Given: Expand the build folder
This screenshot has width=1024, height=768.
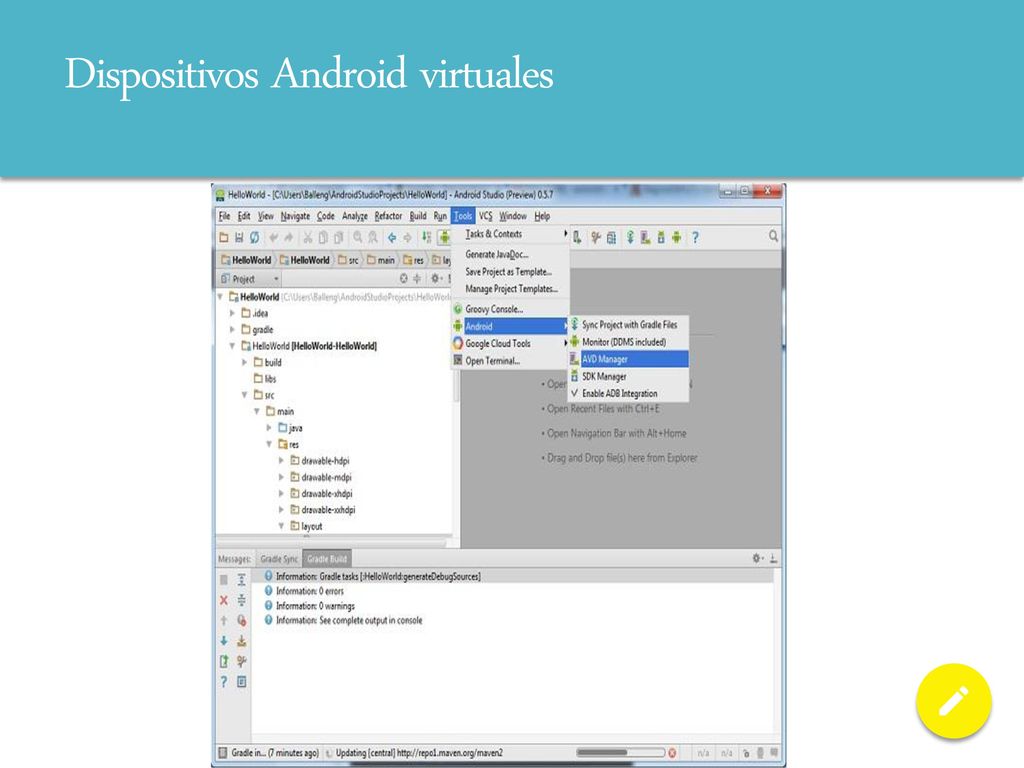Looking at the screenshot, I should pos(245,362).
